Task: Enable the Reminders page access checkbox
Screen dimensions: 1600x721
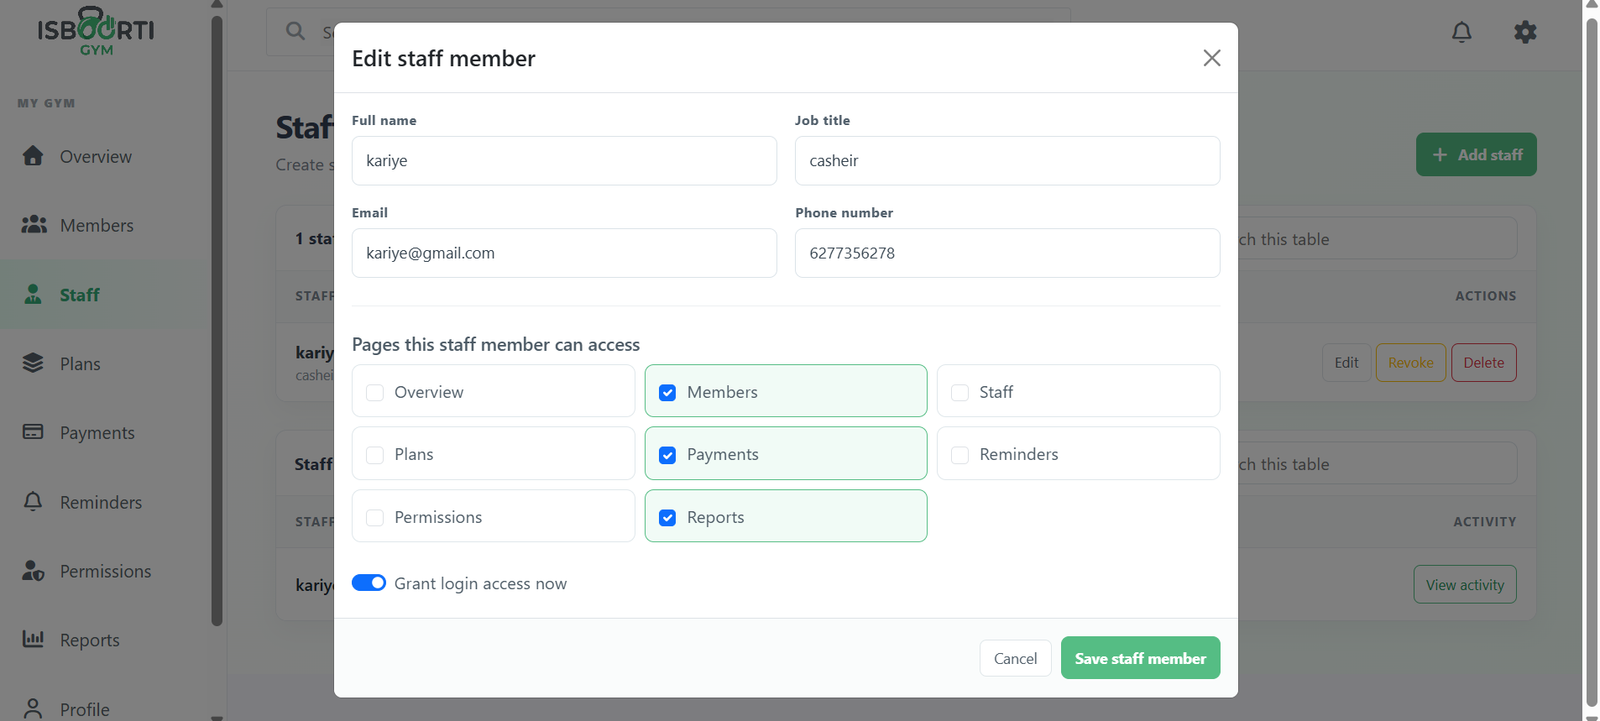Action: (x=960, y=455)
